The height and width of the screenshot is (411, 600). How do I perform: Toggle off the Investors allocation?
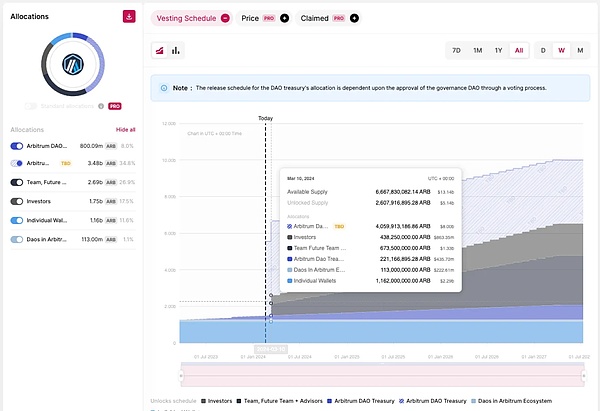click(17, 201)
